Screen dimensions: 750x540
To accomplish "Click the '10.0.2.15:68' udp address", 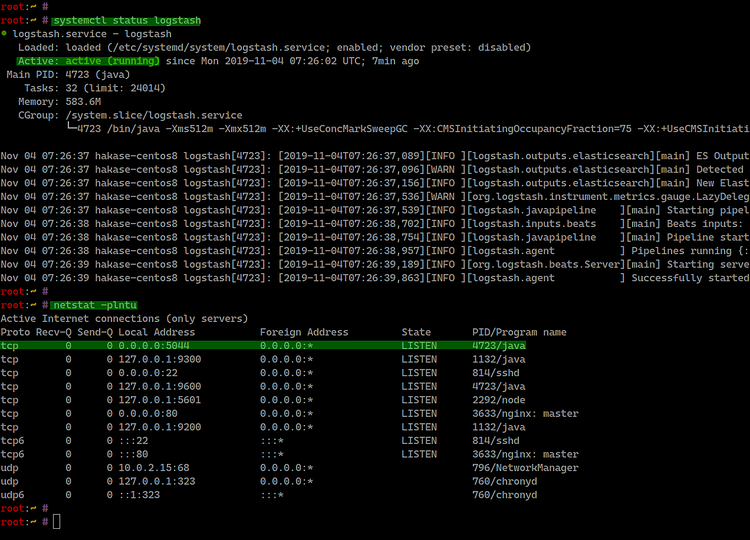I will coord(154,468).
